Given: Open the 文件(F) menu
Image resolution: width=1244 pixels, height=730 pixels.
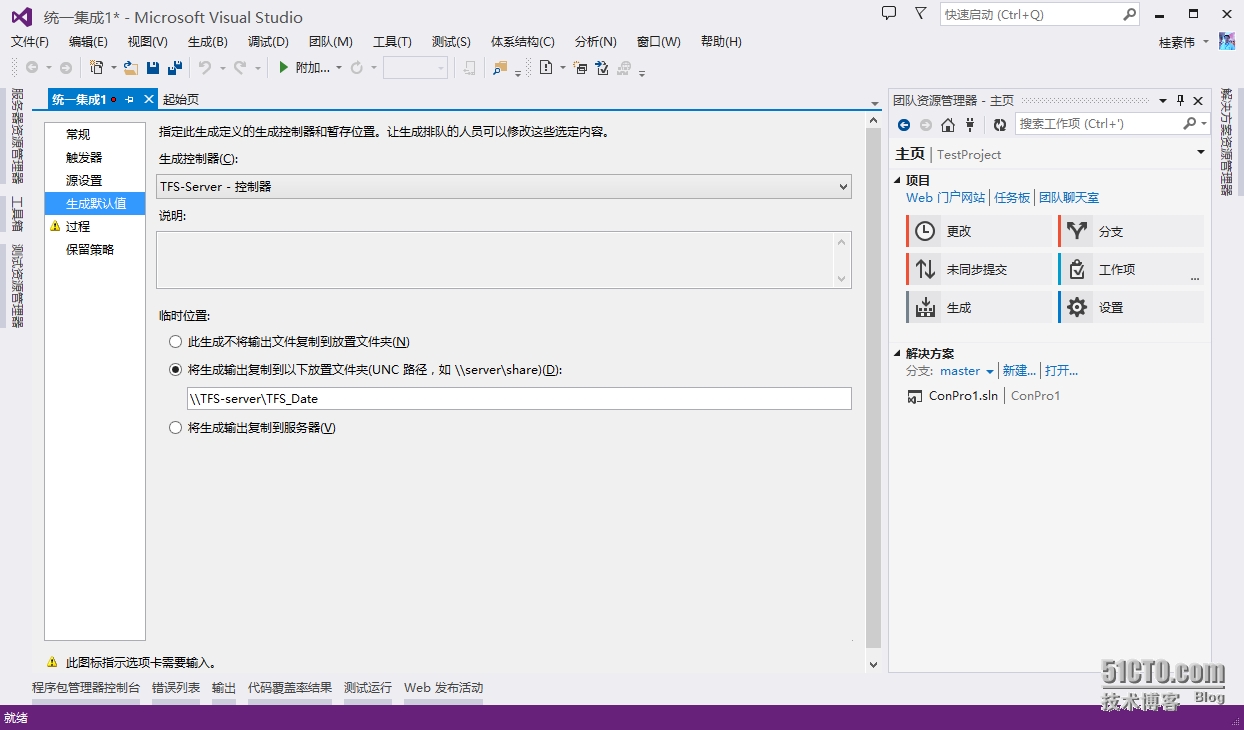Looking at the screenshot, I should (x=30, y=42).
